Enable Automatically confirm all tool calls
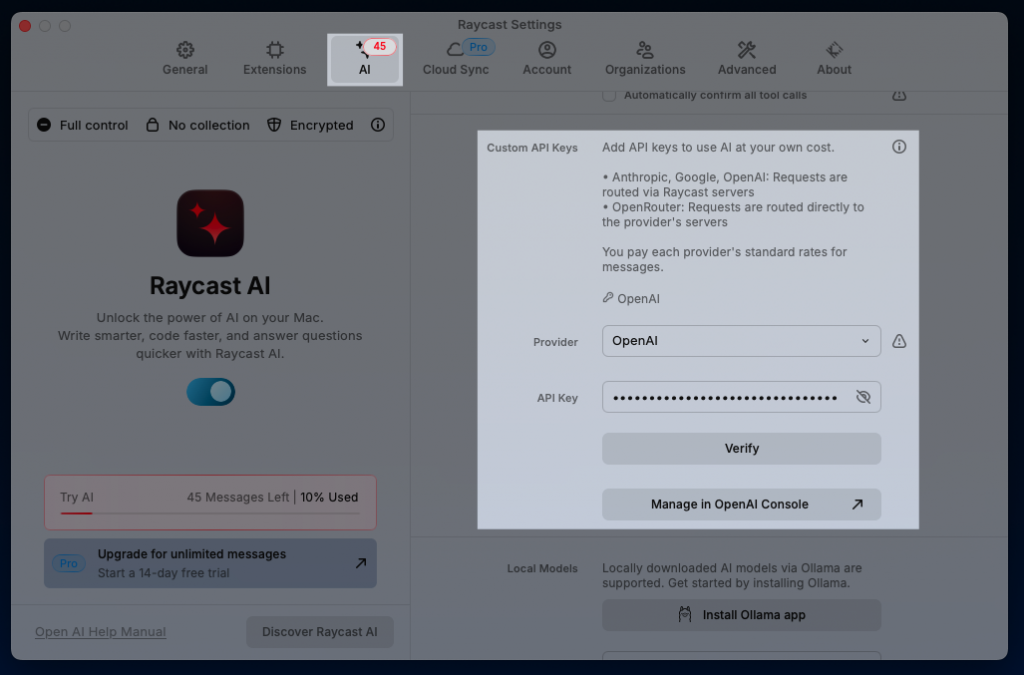The height and width of the screenshot is (675, 1024). click(609, 95)
